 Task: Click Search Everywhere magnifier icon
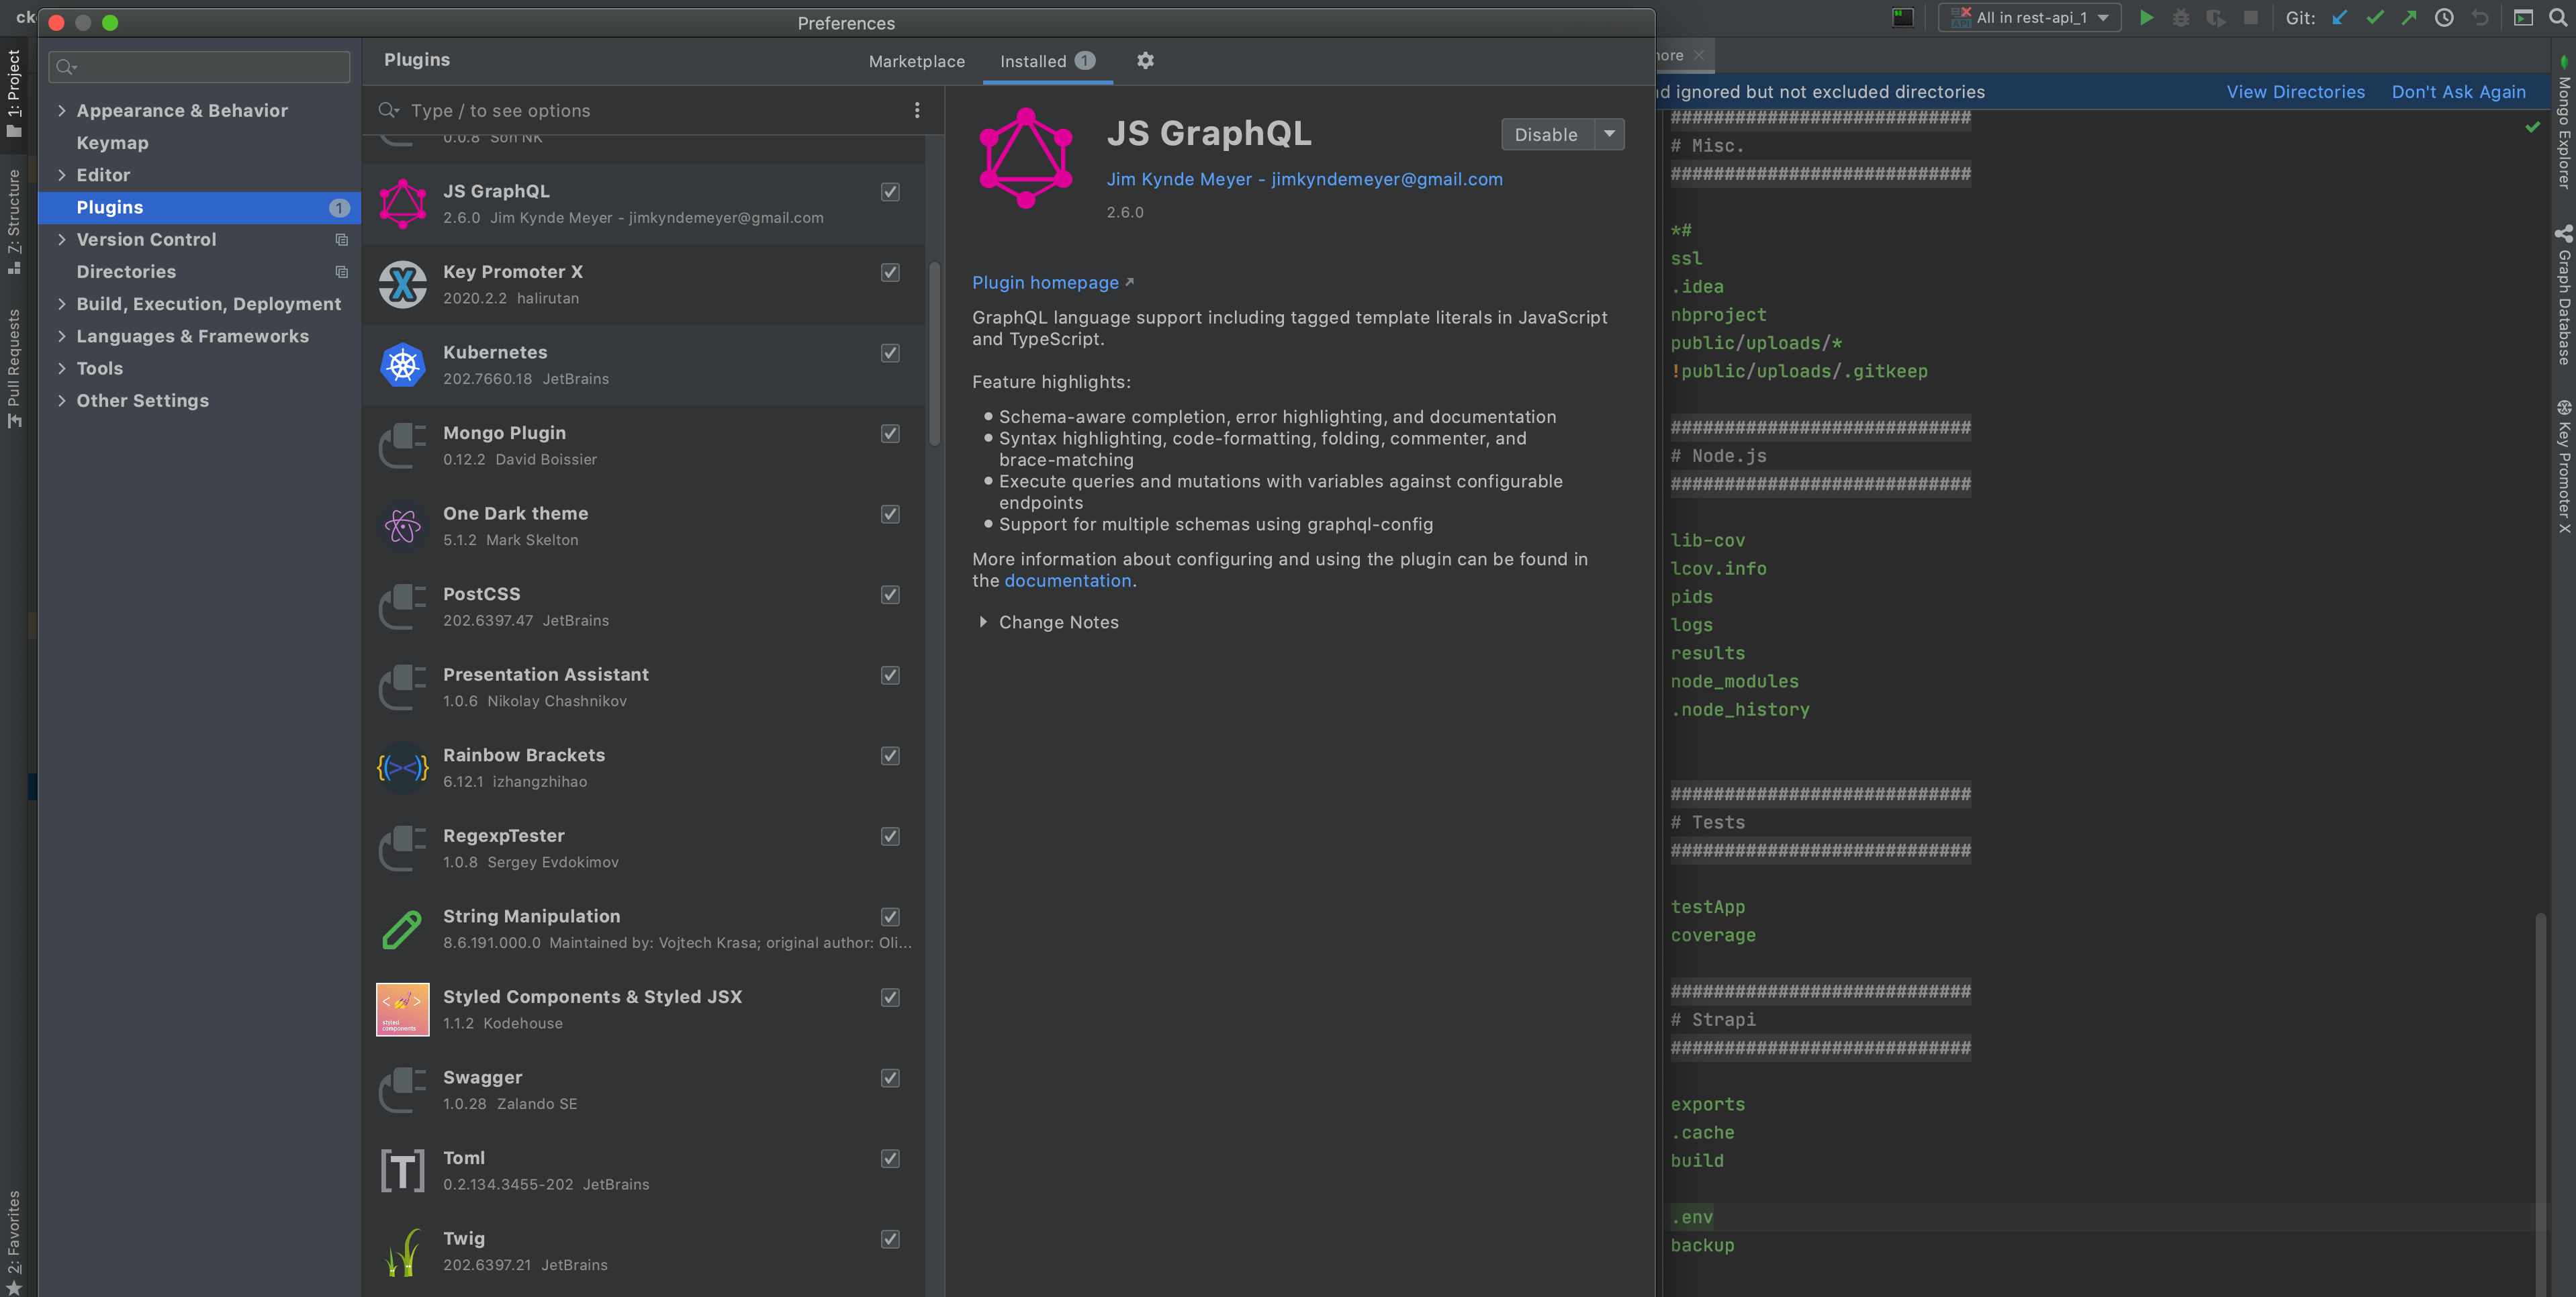tap(2558, 18)
